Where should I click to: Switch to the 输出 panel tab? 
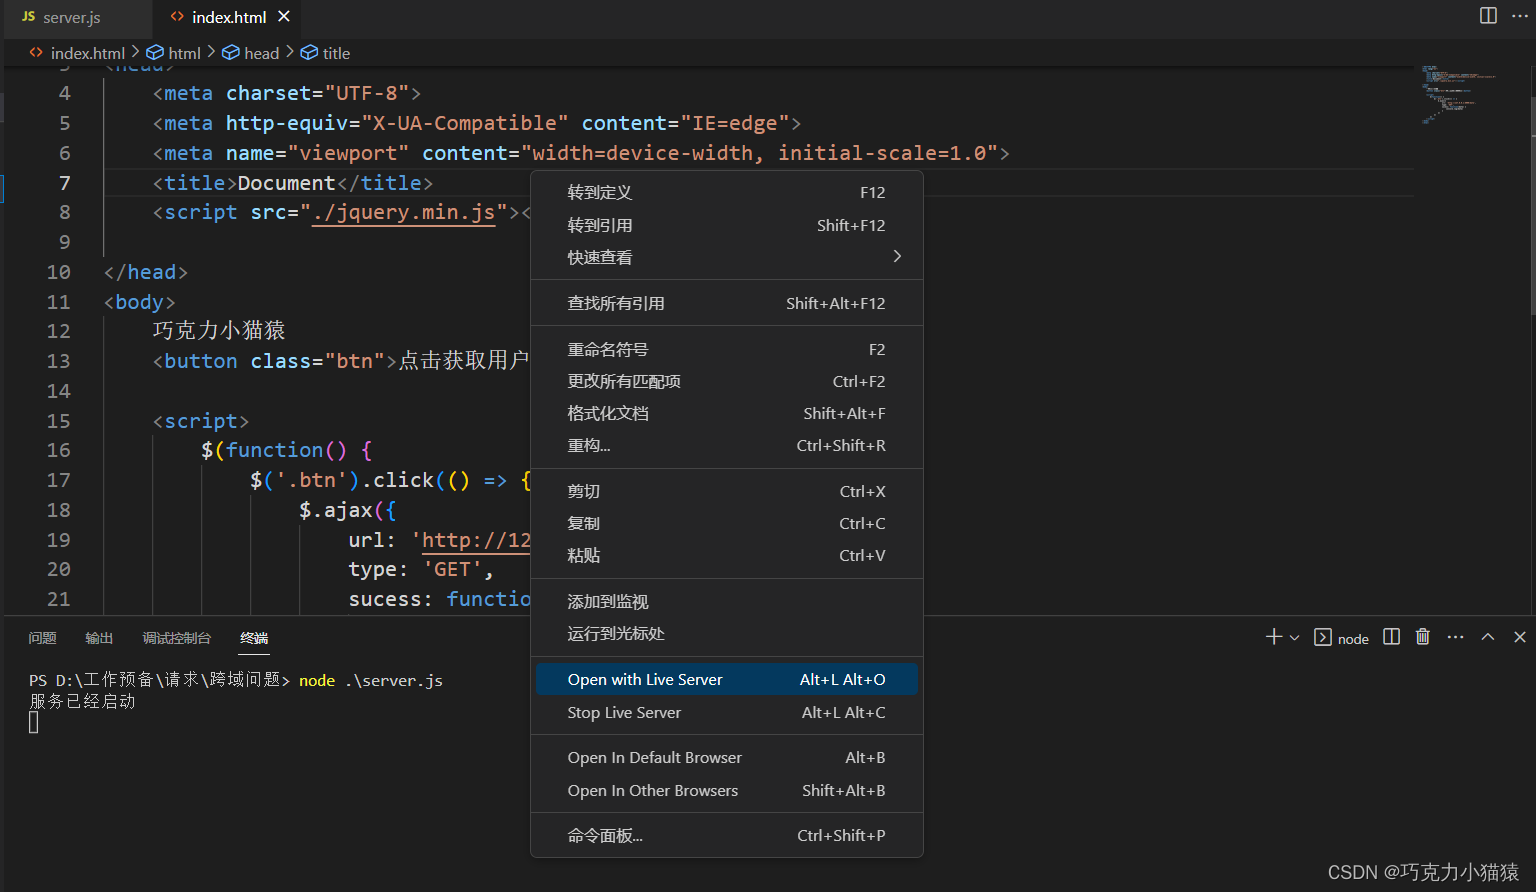(x=99, y=638)
